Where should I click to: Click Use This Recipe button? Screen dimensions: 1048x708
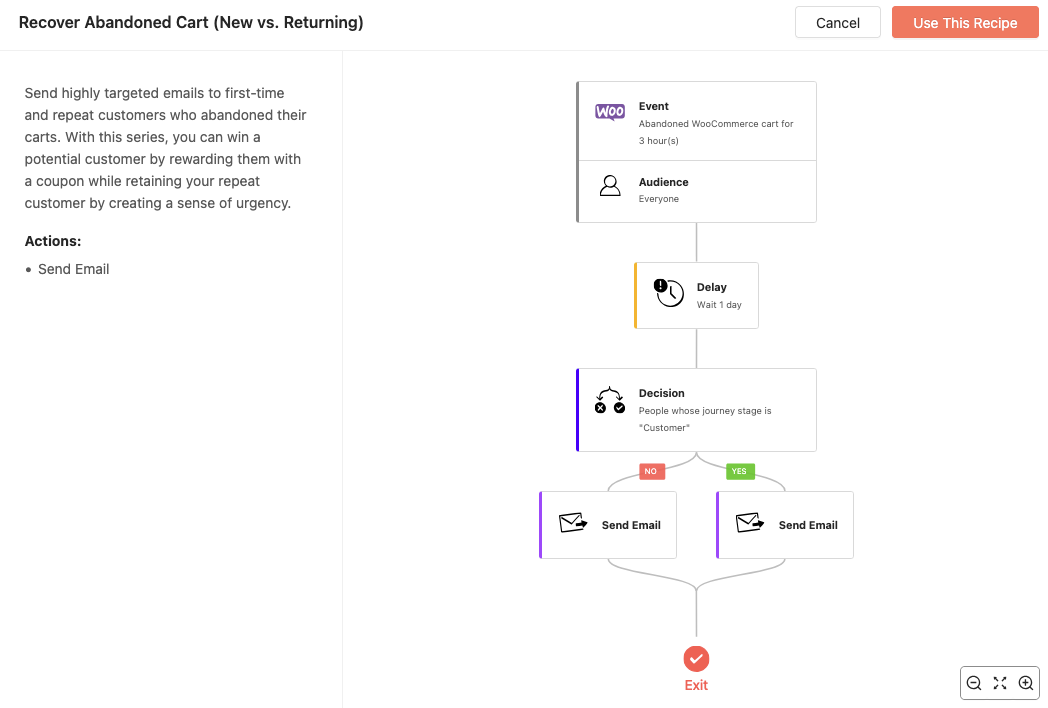click(965, 23)
